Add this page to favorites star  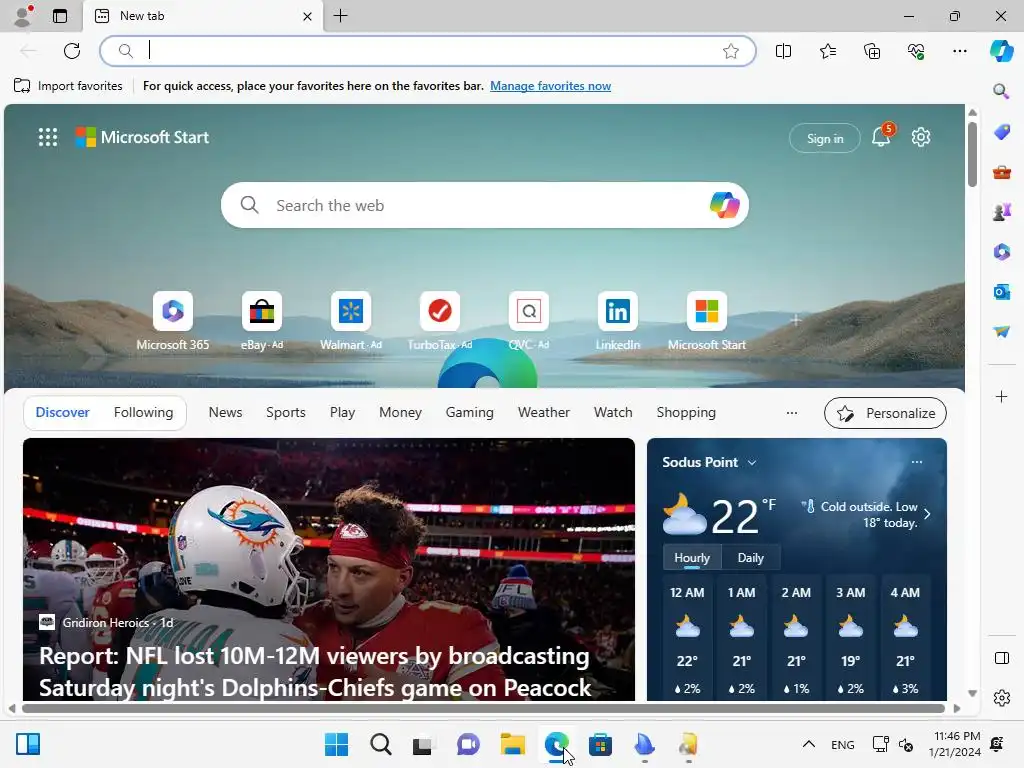point(731,51)
